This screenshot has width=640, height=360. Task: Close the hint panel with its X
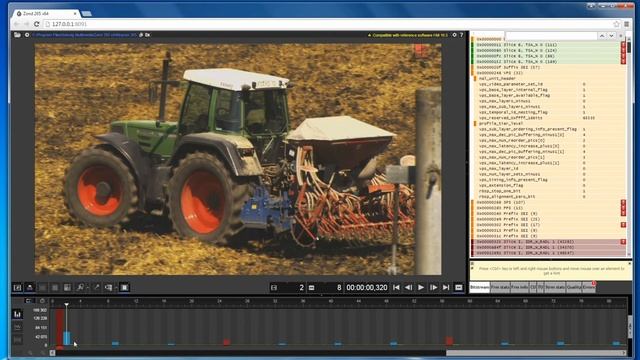(x=629, y=264)
